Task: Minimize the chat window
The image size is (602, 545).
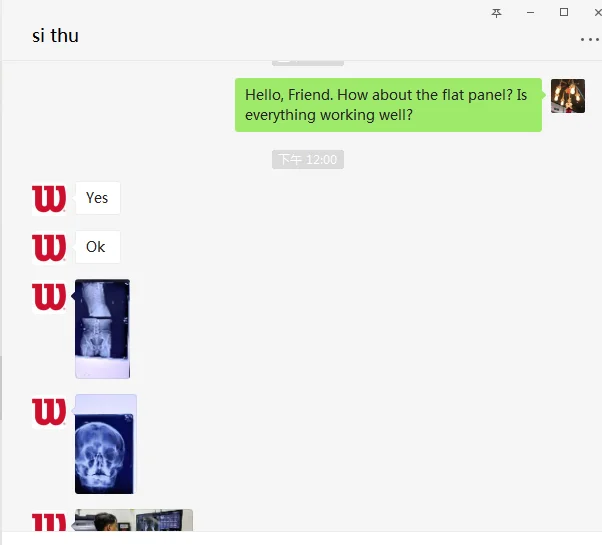Action: point(531,13)
